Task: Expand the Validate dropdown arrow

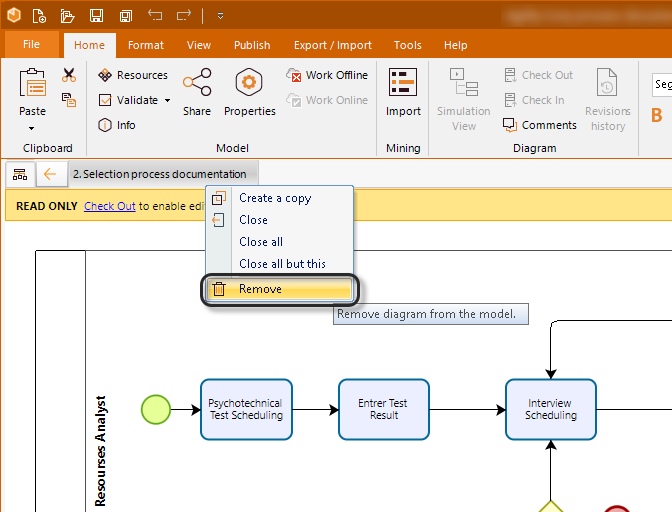Action: tap(168, 100)
